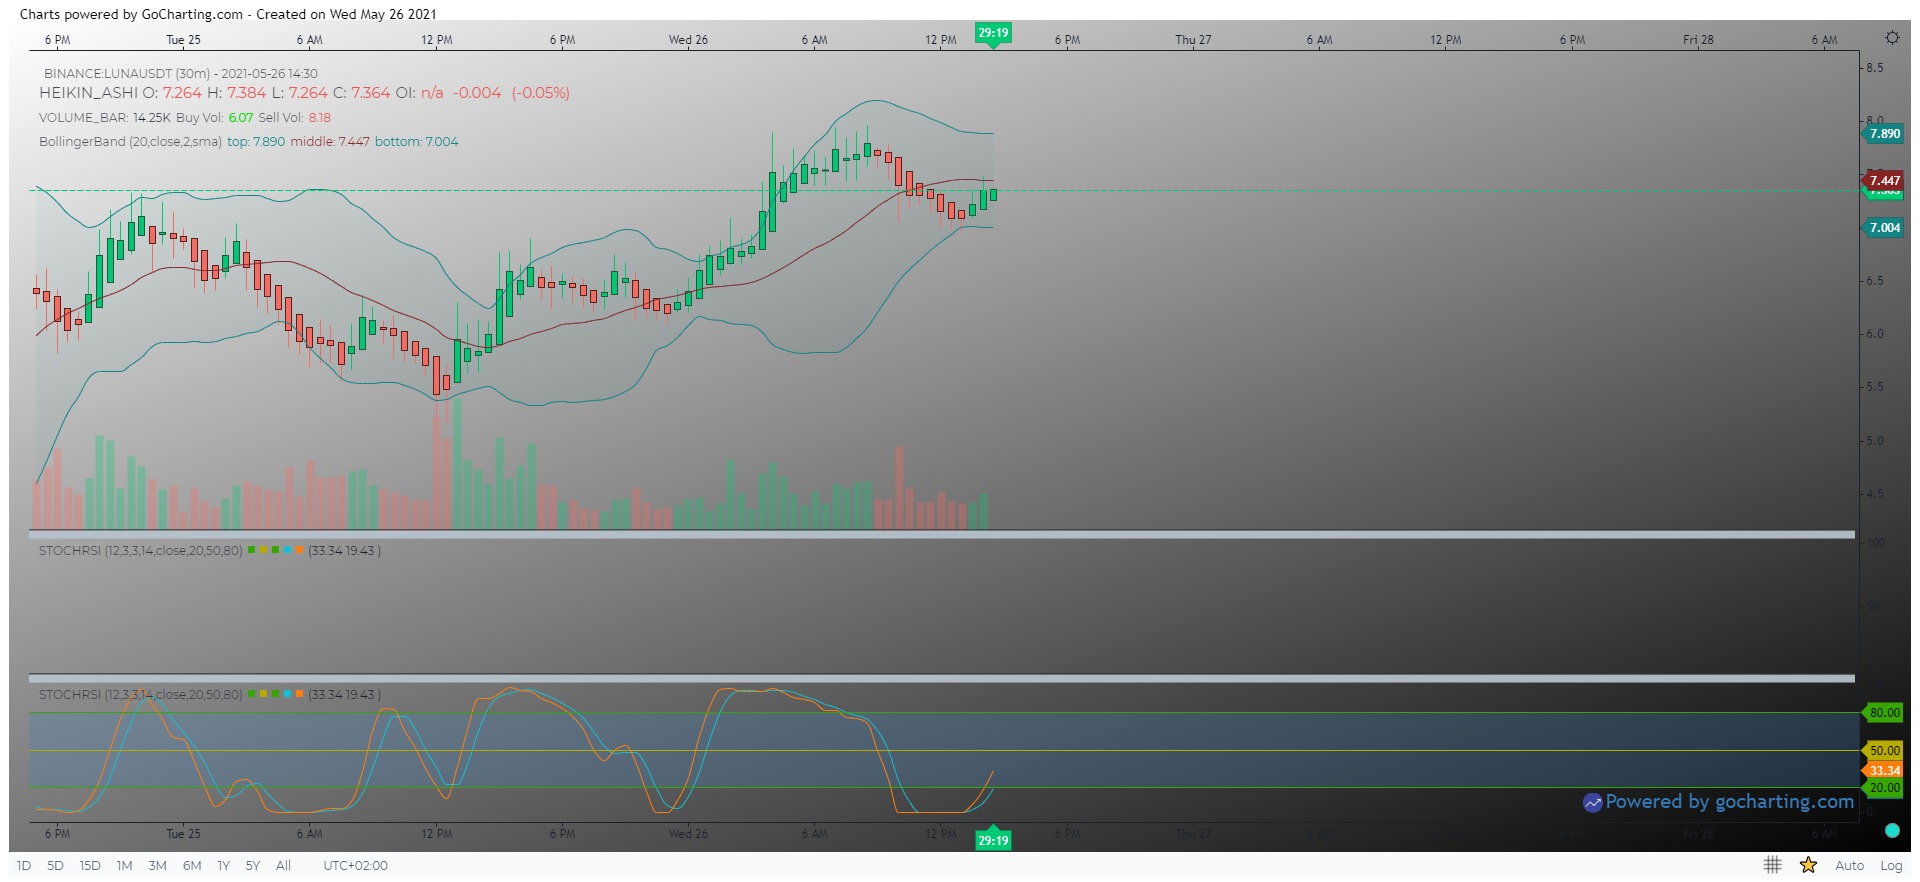Open the UTC+02:00 timezone selector
Image resolution: width=1920 pixels, height=882 pixels.
click(x=355, y=866)
